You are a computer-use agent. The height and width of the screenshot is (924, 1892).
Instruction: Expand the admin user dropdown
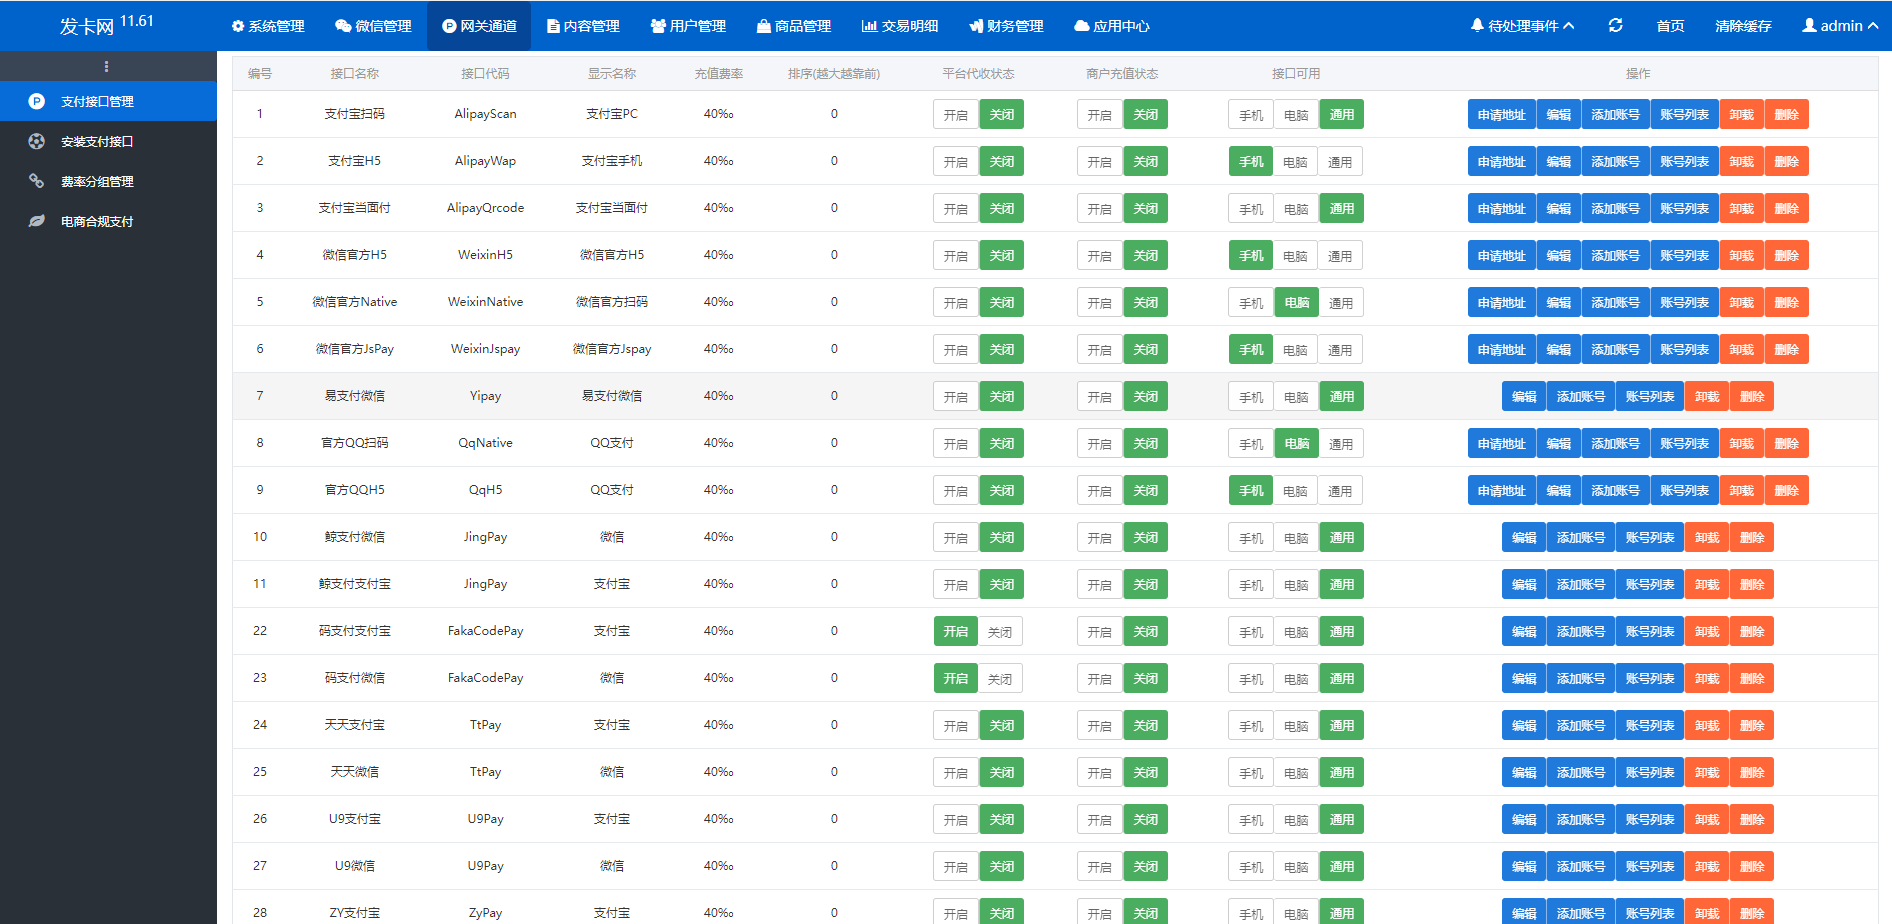point(1840,26)
